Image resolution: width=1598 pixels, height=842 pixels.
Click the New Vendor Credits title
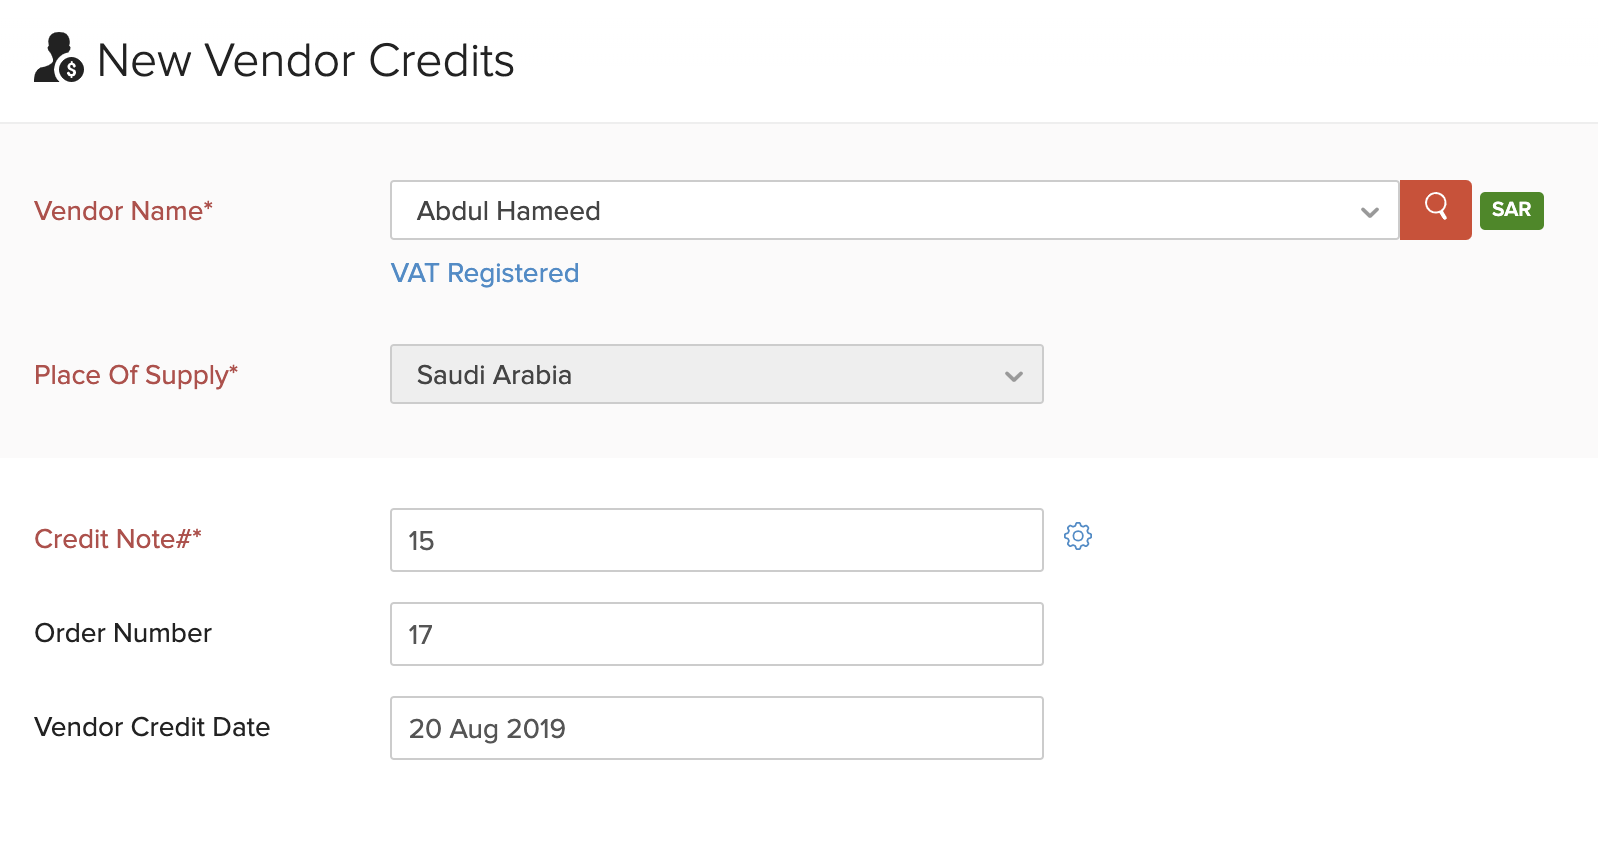click(304, 60)
